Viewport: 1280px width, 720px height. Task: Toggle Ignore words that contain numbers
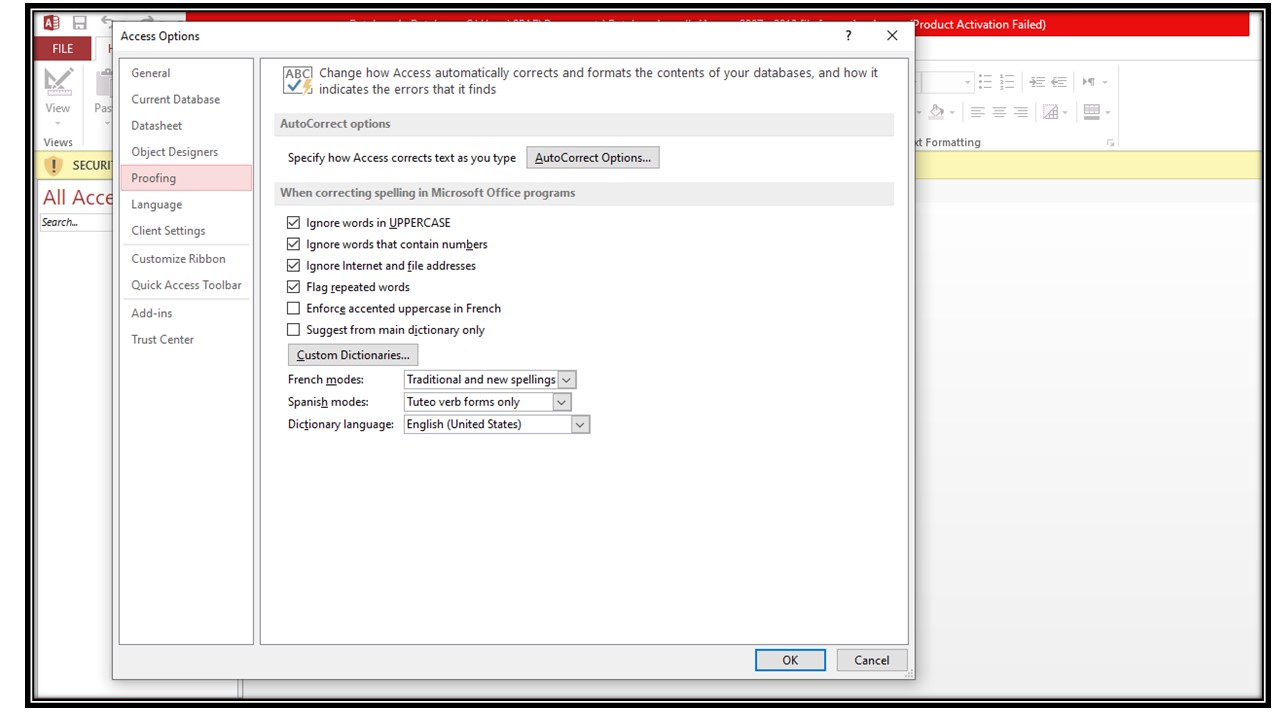293,244
